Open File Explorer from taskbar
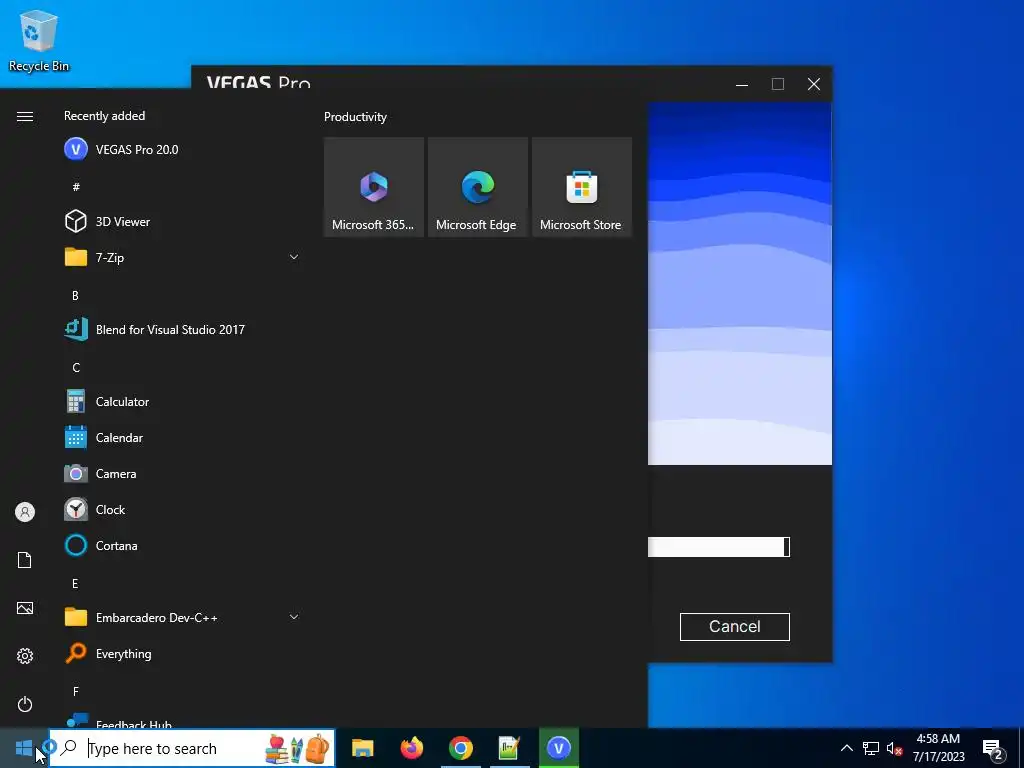 tap(362, 748)
